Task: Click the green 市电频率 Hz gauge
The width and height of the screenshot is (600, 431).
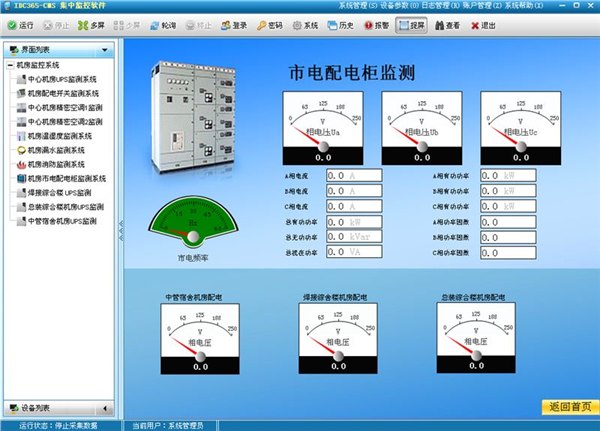Action: 193,221
